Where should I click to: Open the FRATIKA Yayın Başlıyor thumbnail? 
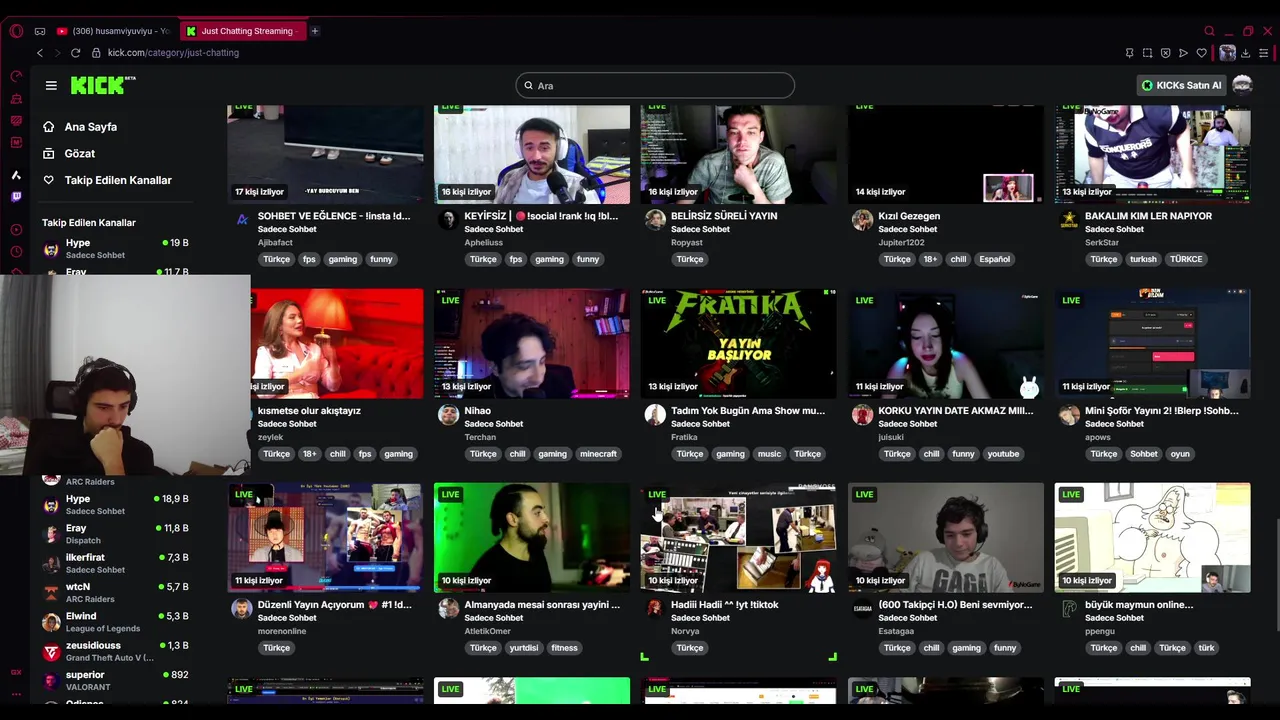[738, 343]
